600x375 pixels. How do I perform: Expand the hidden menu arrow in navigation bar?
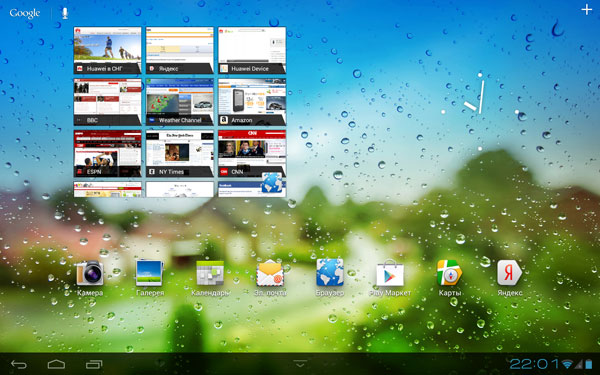click(300, 363)
